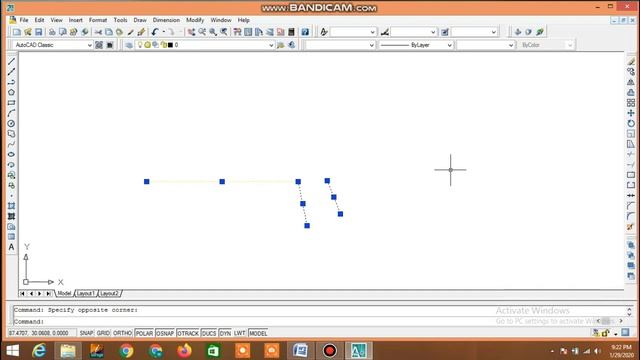Click the Windows Start button
This screenshot has width=640, height=360.
pyautogui.click(x=12, y=351)
